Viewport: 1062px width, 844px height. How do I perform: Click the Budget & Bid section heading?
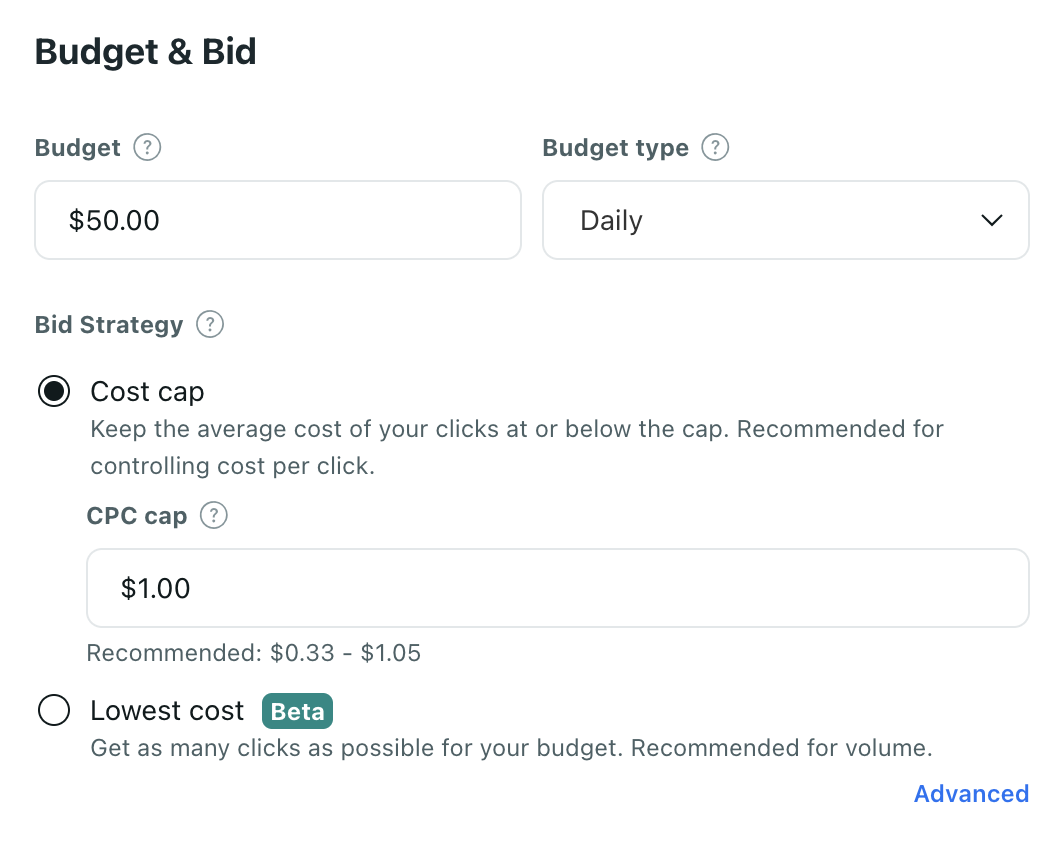point(144,51)
